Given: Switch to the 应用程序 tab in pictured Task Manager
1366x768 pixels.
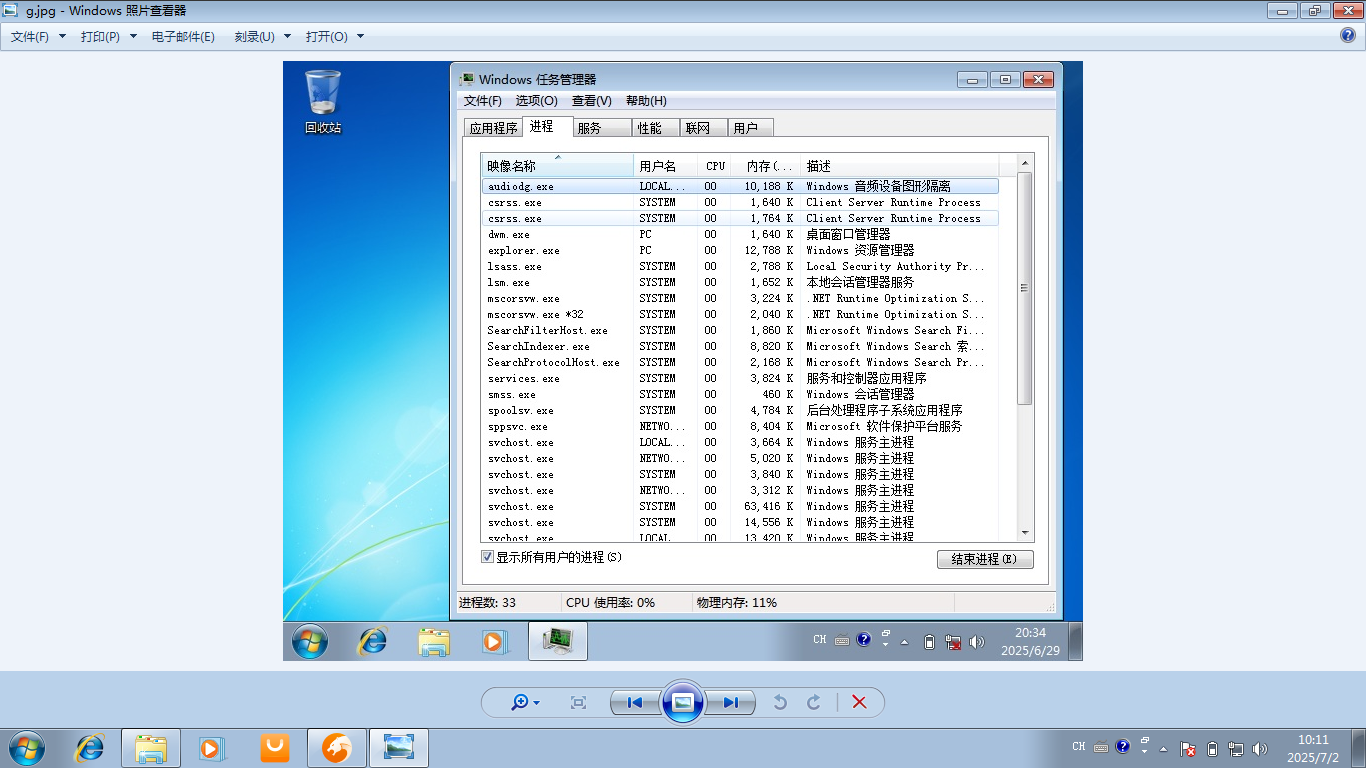Looking at the screenshot, I should pyautogui.click(x=493, y=128).
